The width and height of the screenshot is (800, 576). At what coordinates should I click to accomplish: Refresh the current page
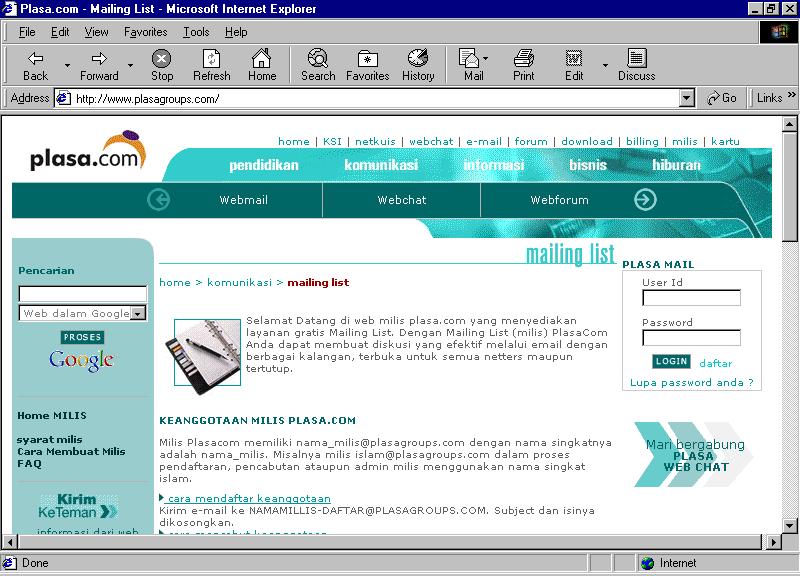coord(211,65)
